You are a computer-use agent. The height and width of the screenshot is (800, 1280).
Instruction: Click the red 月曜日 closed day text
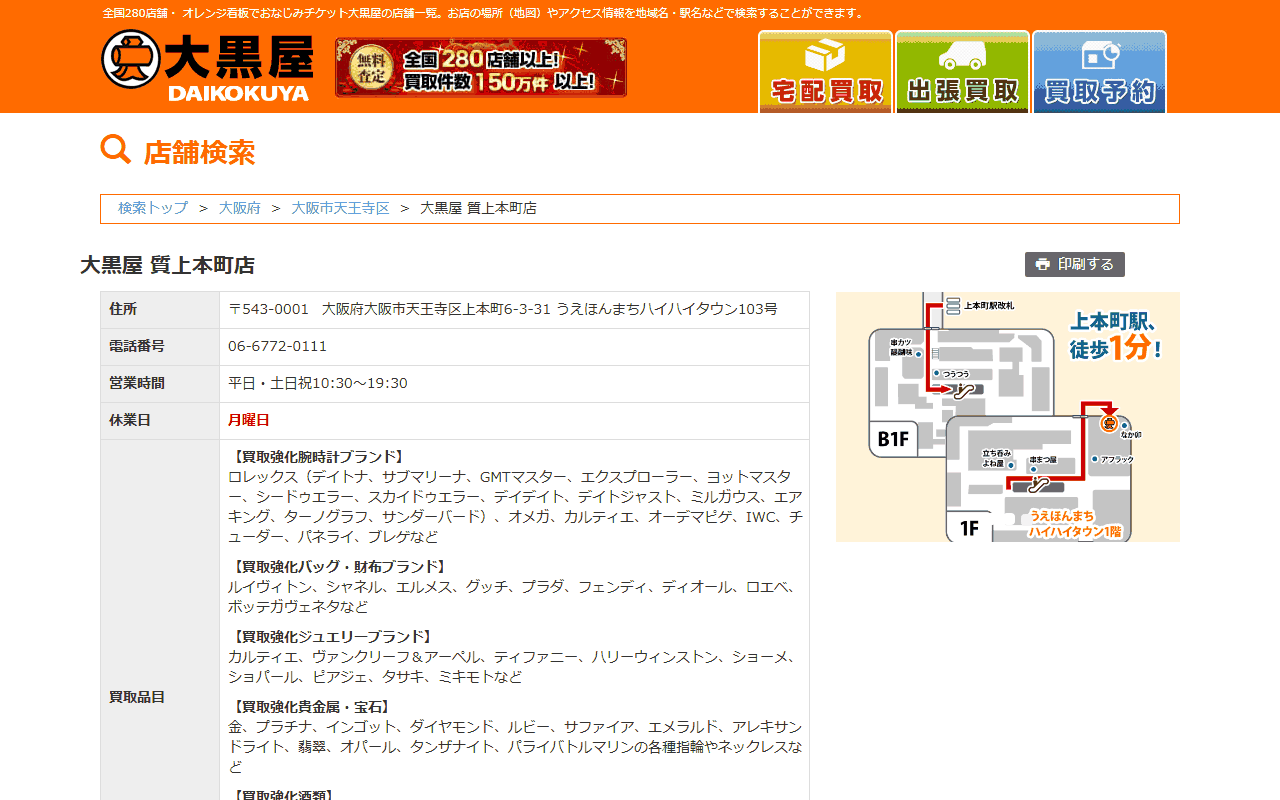coord(249,420)
